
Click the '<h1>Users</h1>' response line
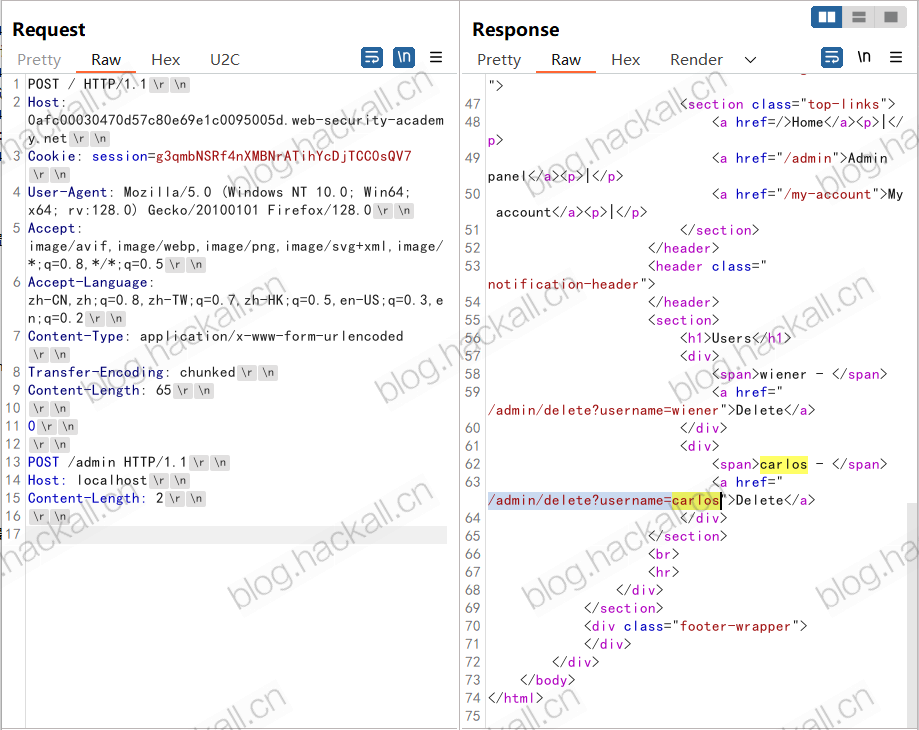click(736, 338)
